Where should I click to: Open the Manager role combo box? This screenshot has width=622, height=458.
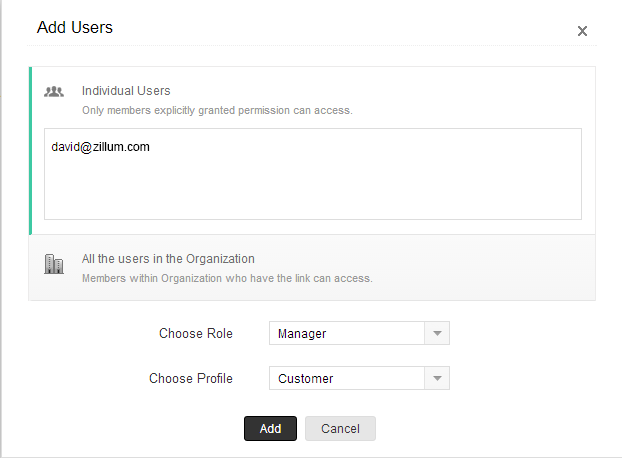click(x=347, y=333)
